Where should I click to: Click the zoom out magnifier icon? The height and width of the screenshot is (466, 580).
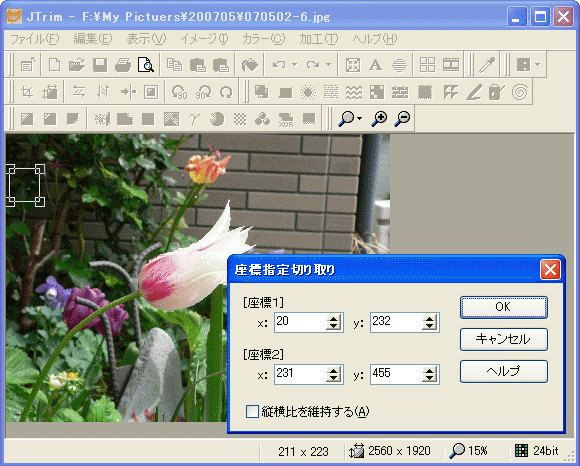(402, 118)
